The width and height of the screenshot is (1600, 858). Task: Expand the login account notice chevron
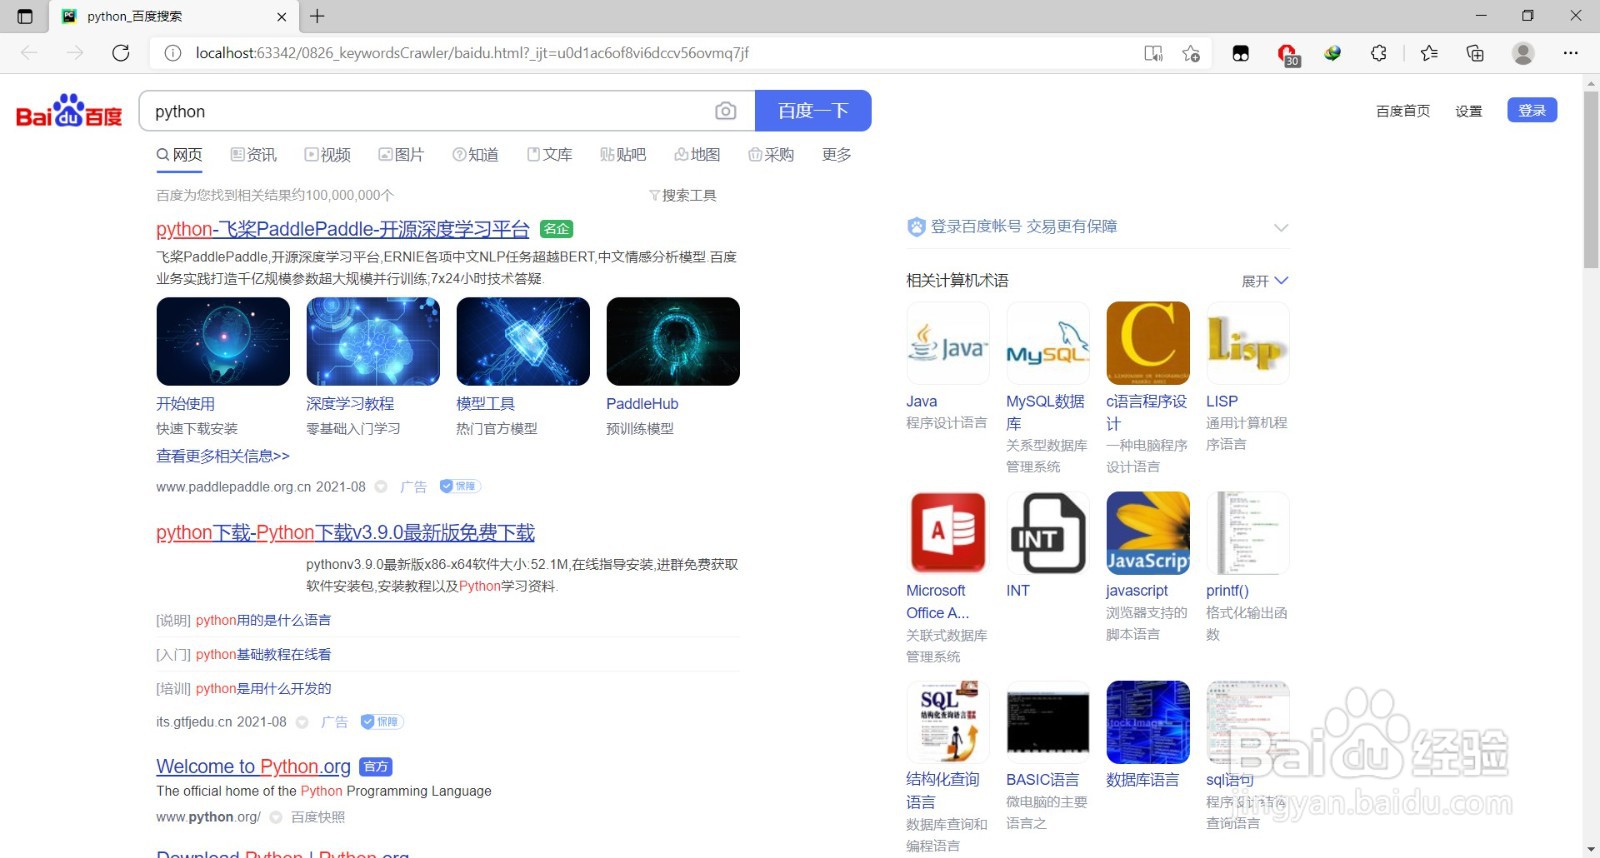click(x=1281, y=227)
